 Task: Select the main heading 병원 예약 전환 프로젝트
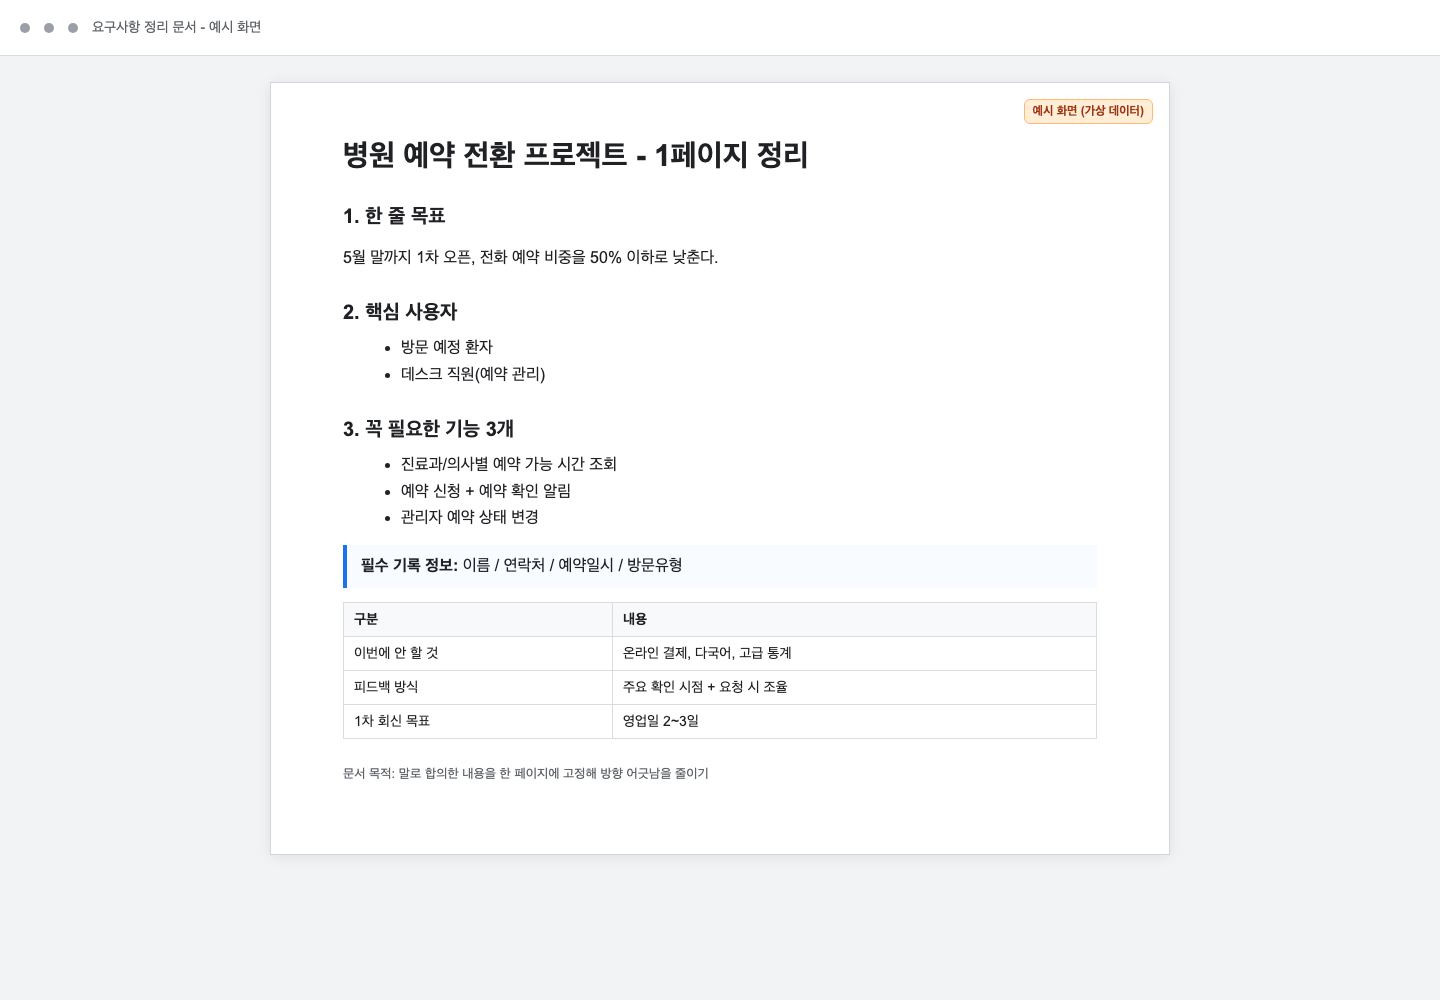(x=575, y=155)
